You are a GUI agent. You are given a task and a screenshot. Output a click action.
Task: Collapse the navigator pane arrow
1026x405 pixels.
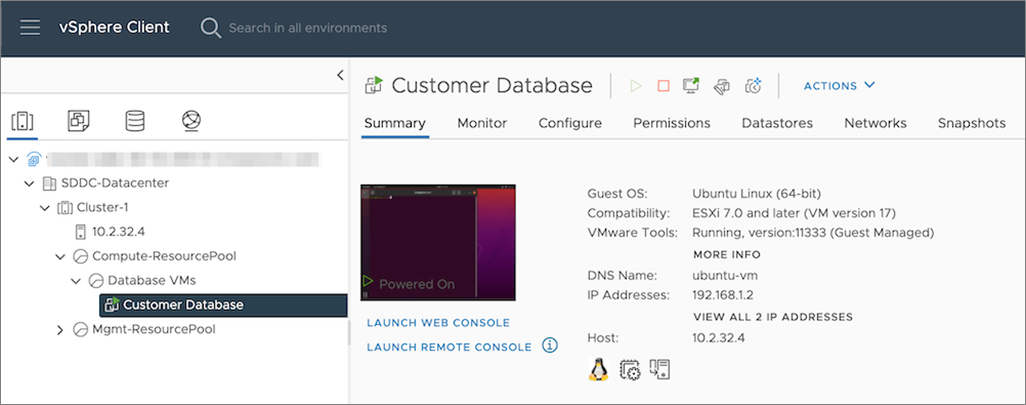(340, 75)
